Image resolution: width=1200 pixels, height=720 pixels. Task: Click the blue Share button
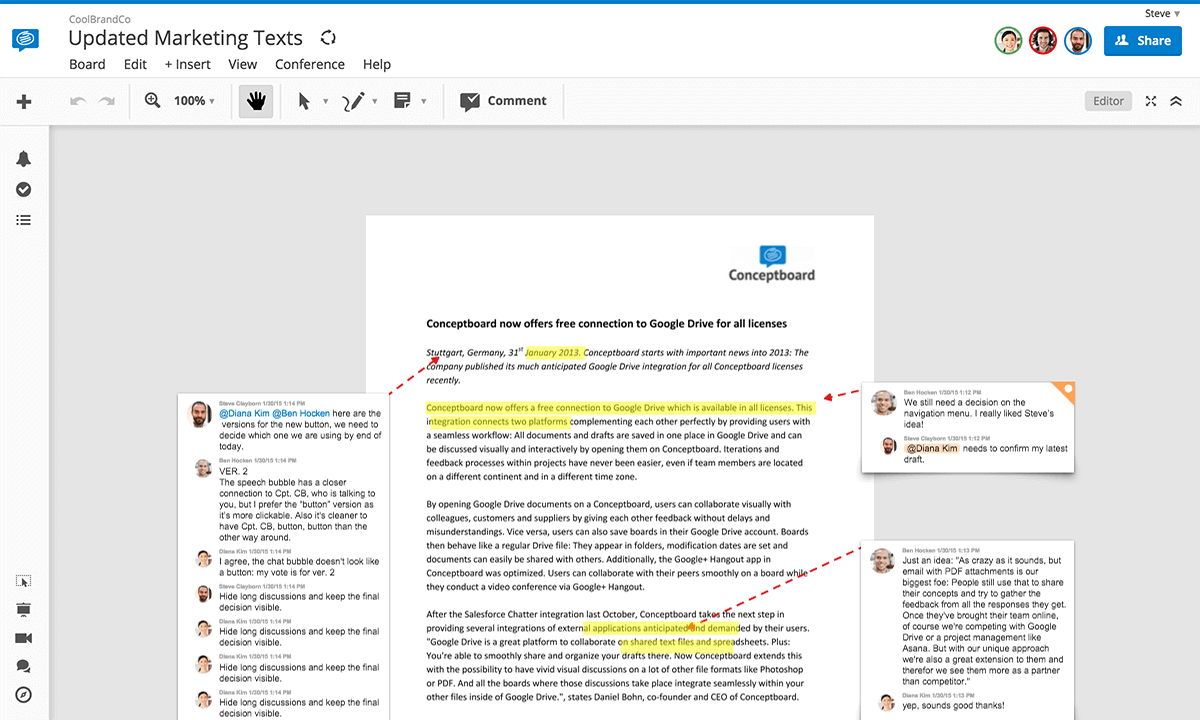click(x=1143, y=41)
